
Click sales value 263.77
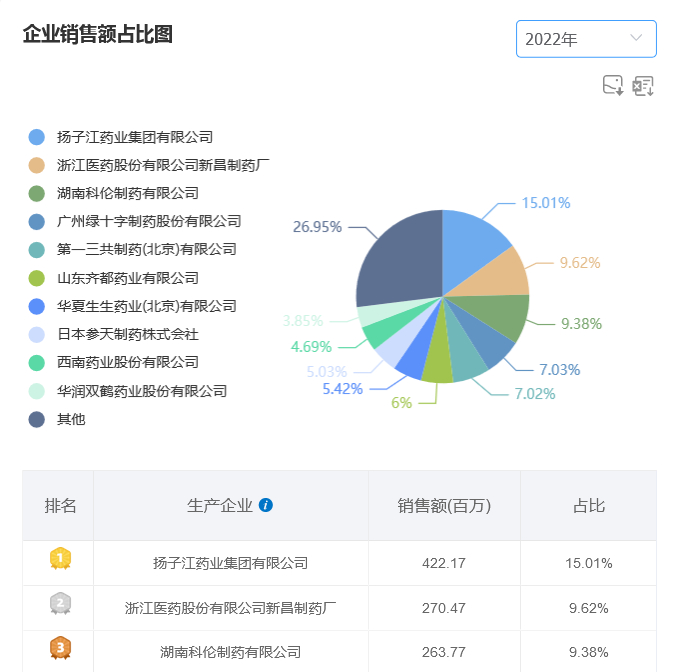[444, 652]
